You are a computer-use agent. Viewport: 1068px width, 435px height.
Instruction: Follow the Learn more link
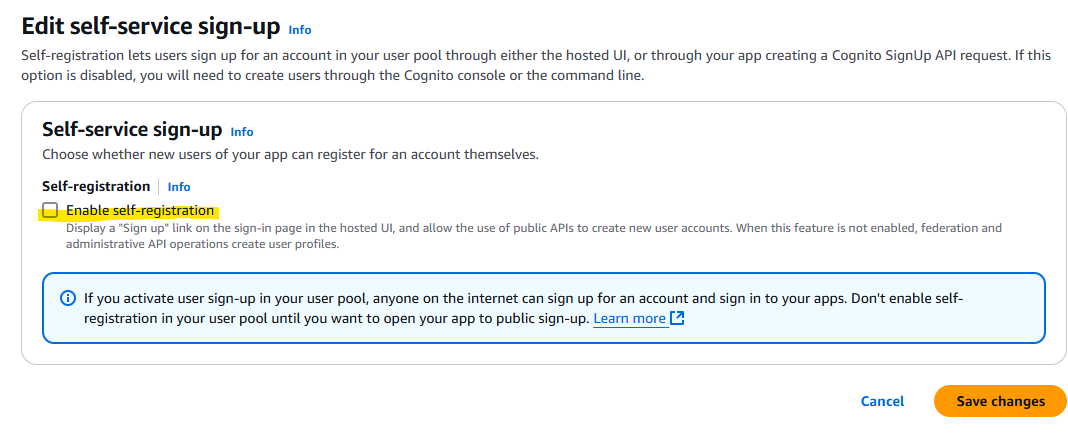point(629,318)
